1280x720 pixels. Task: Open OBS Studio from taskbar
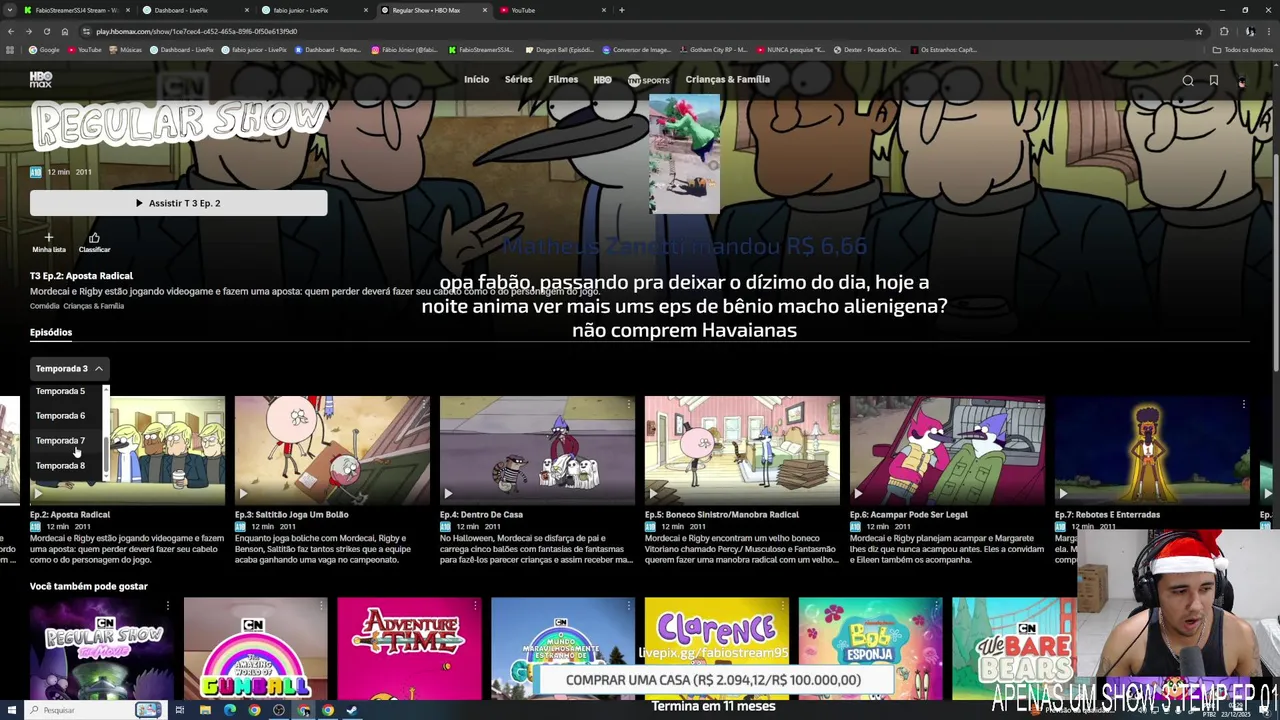coord(278,710)
